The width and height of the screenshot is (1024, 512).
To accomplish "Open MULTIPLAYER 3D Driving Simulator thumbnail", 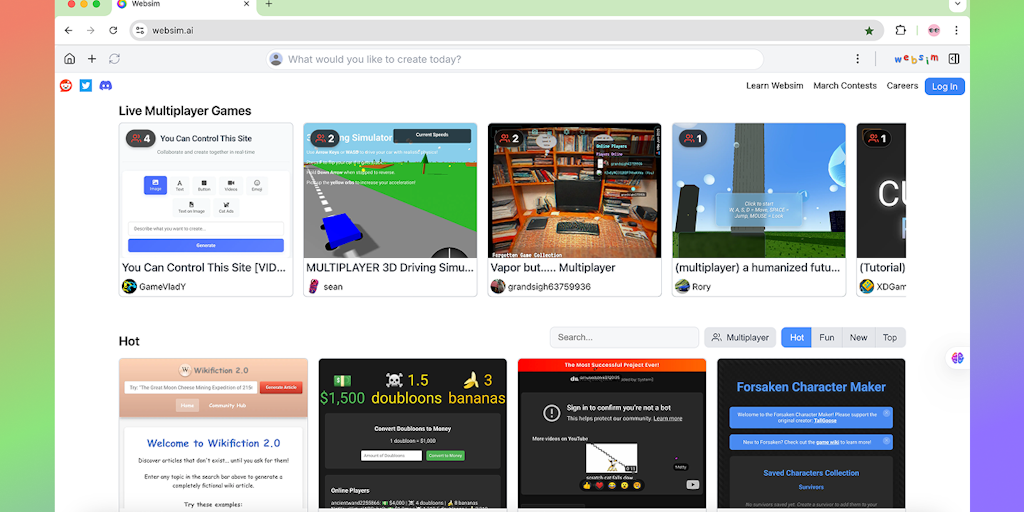I will click(390, 190).
